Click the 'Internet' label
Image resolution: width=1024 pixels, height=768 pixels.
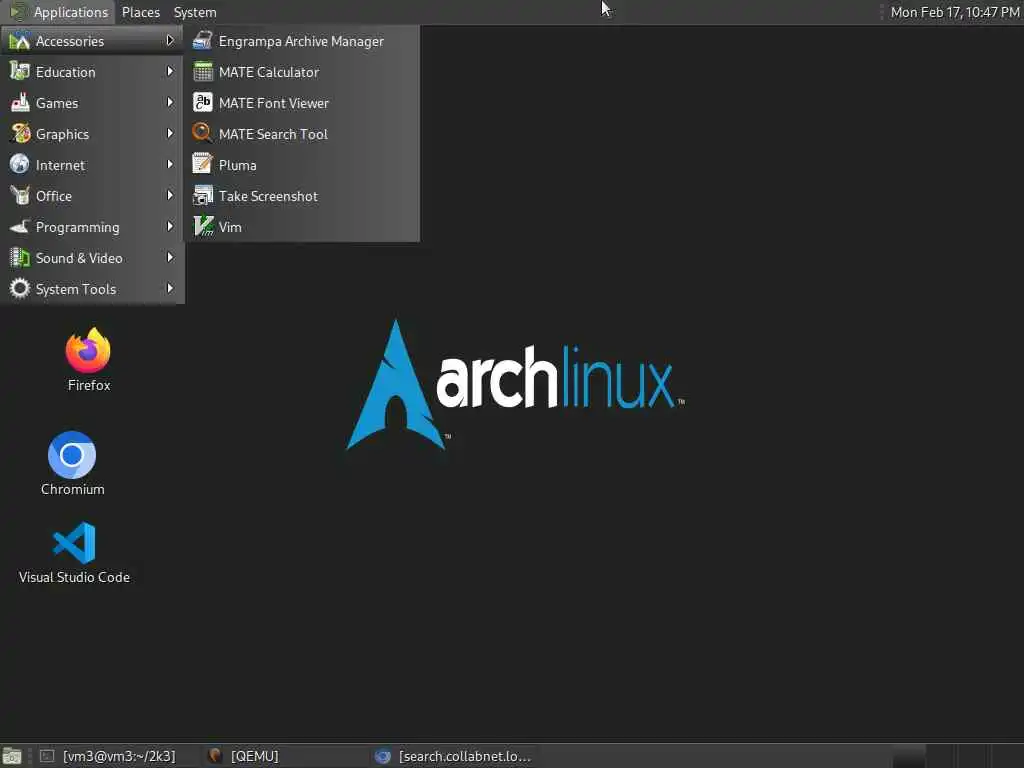60,165
